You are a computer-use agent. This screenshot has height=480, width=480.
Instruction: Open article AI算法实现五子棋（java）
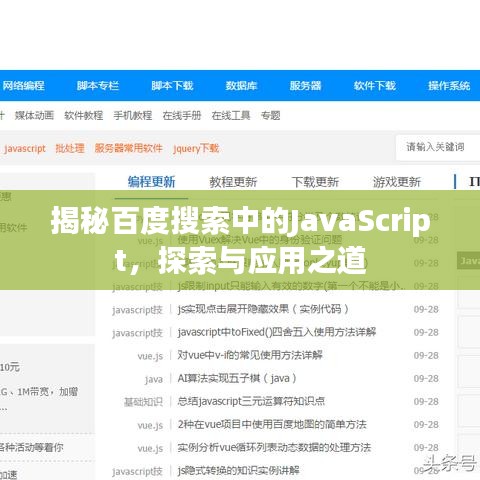(x=237, y=378)
